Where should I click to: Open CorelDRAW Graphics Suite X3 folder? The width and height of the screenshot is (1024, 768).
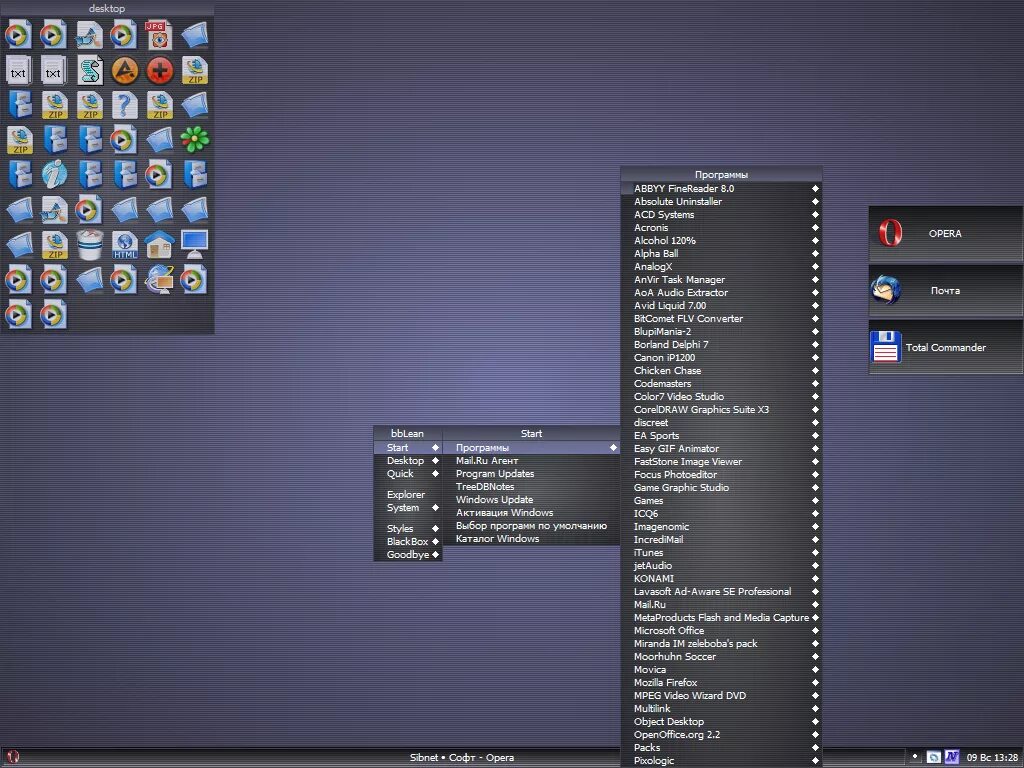(721, 409)
